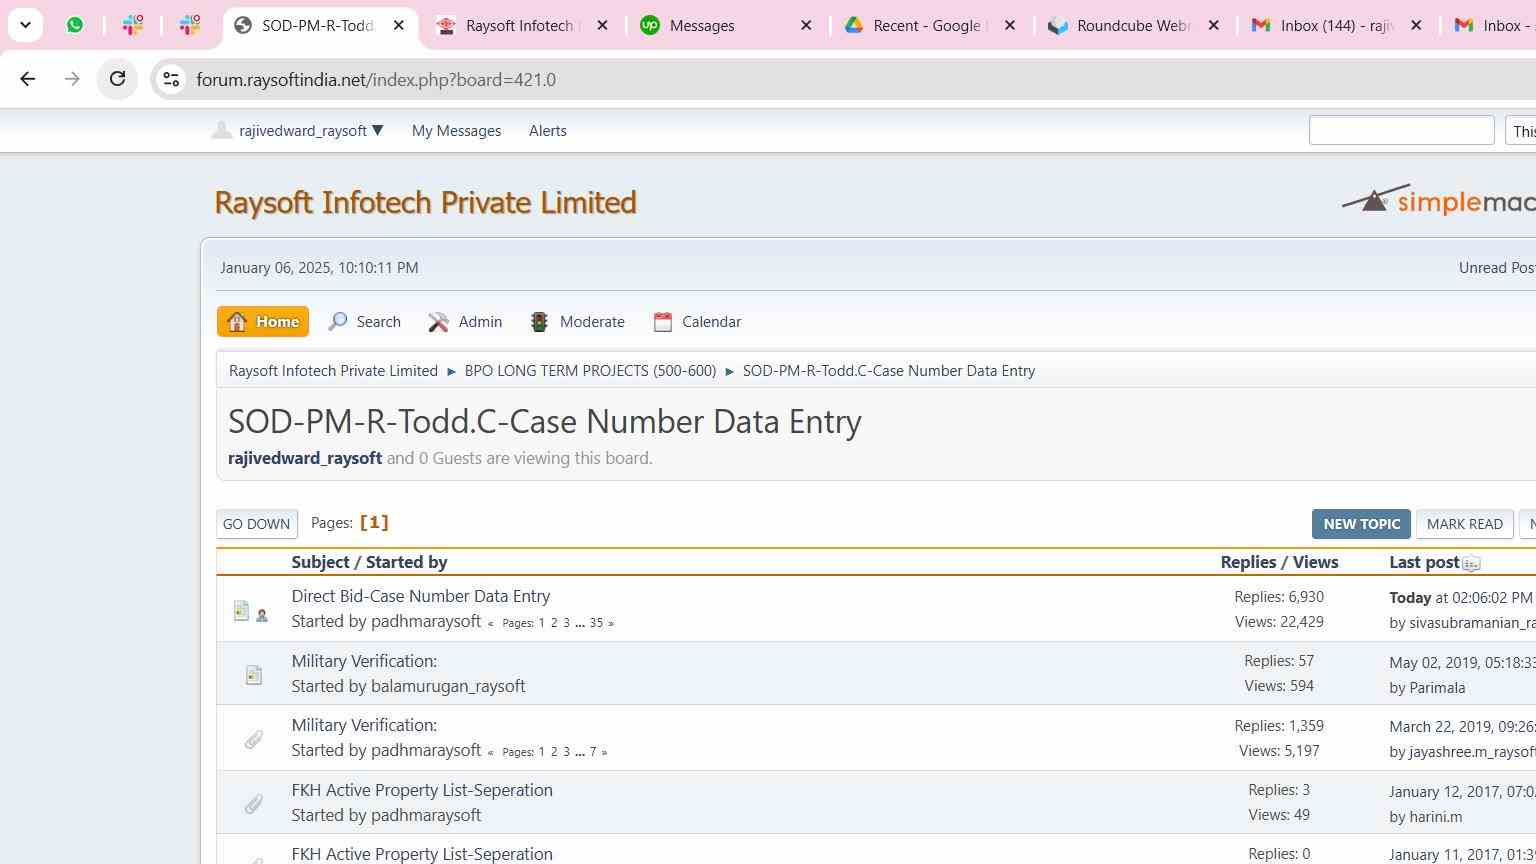
Task: Switch to the first Slack tab
Action: click(x=133, y=25)
